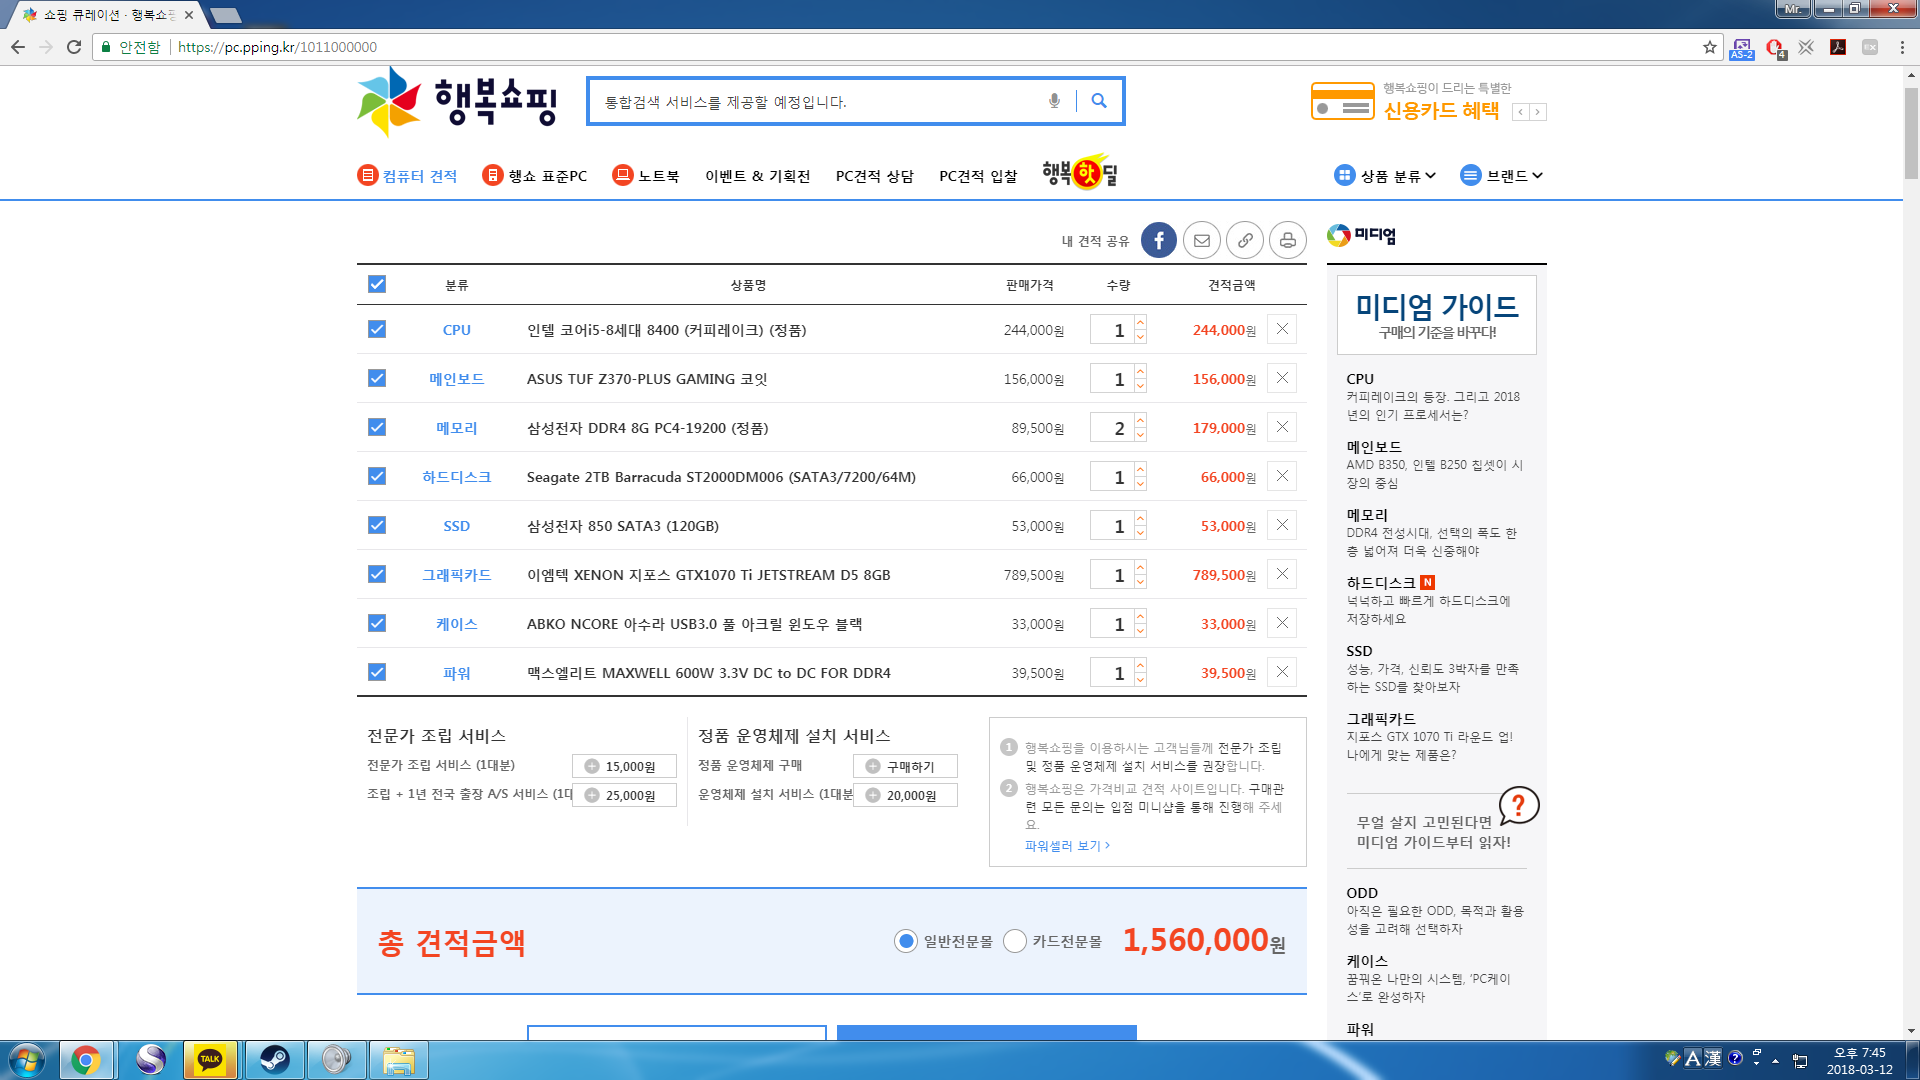Open file explorer folder in taskbar
1920x1080 pixels.
click(x=399, y=1060)
